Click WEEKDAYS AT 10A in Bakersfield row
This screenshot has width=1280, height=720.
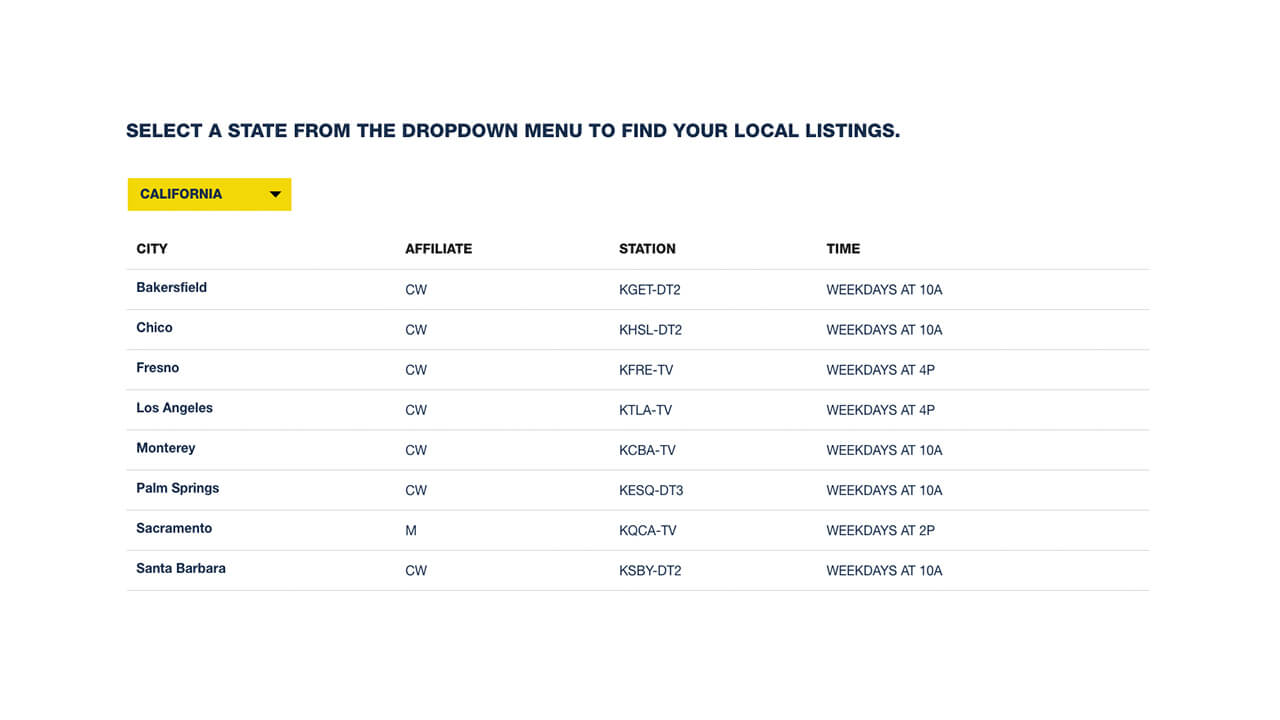pos(884,290)
